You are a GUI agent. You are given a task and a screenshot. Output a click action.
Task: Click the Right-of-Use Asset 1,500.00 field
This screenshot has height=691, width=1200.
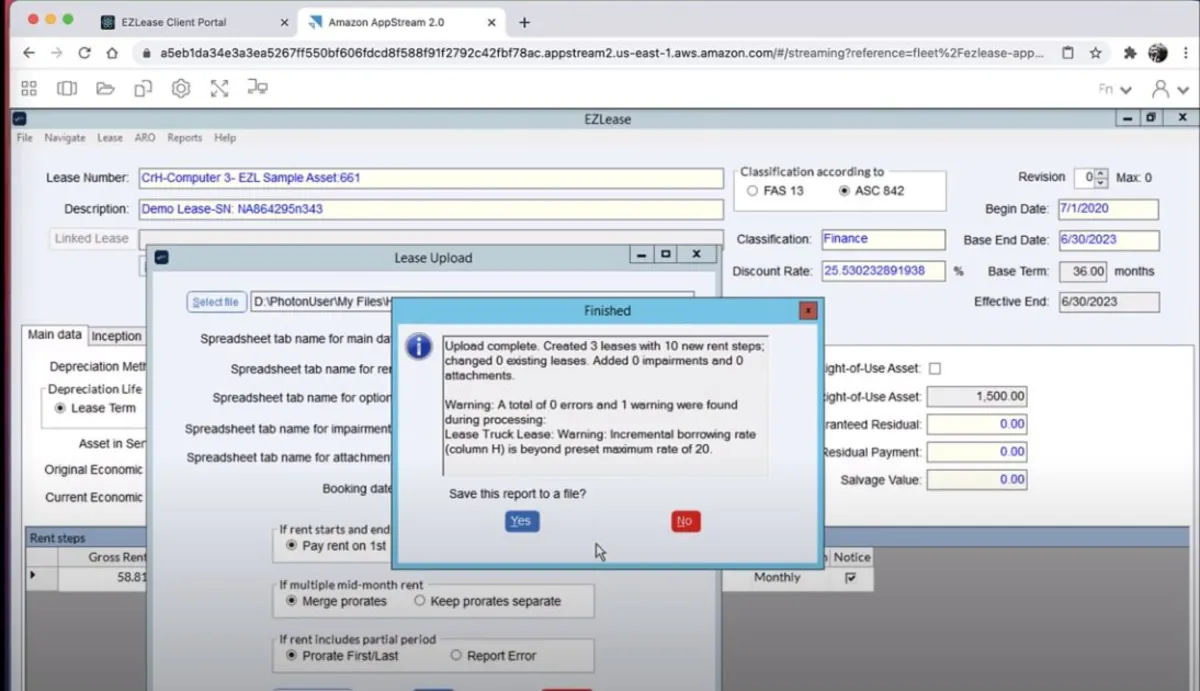point(977,397)
